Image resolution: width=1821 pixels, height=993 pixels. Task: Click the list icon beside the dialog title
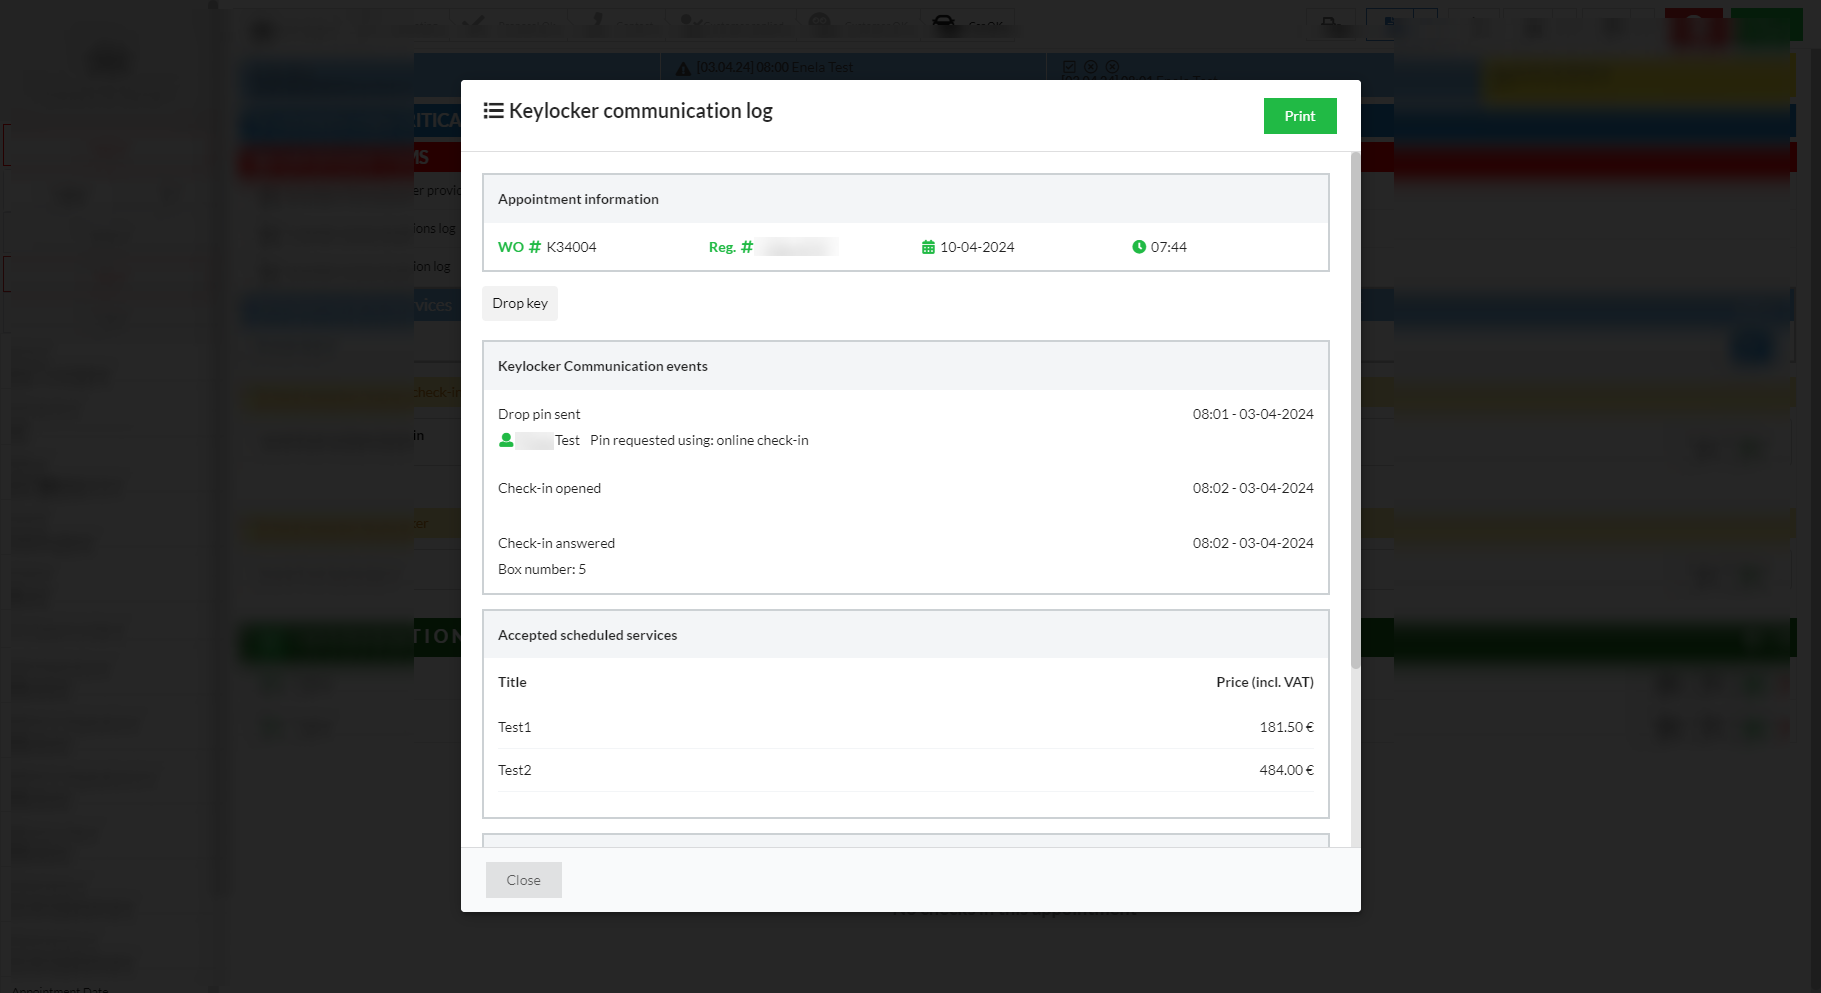(493, 111)
